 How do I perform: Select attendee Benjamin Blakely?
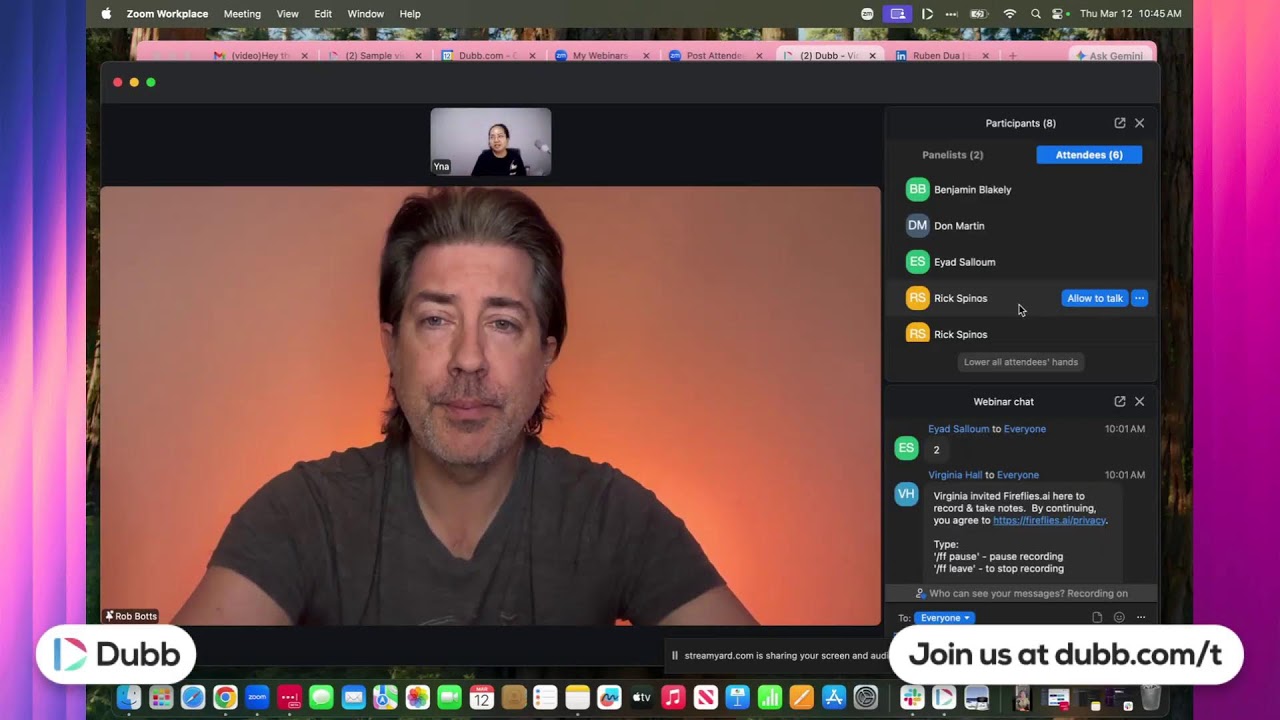click(x=1021, y=189)
